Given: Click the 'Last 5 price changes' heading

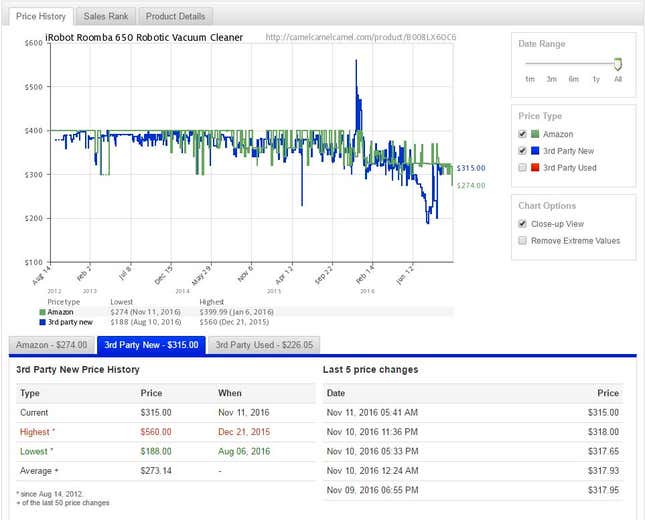Looking at the screenshot, I should (371, 369).
